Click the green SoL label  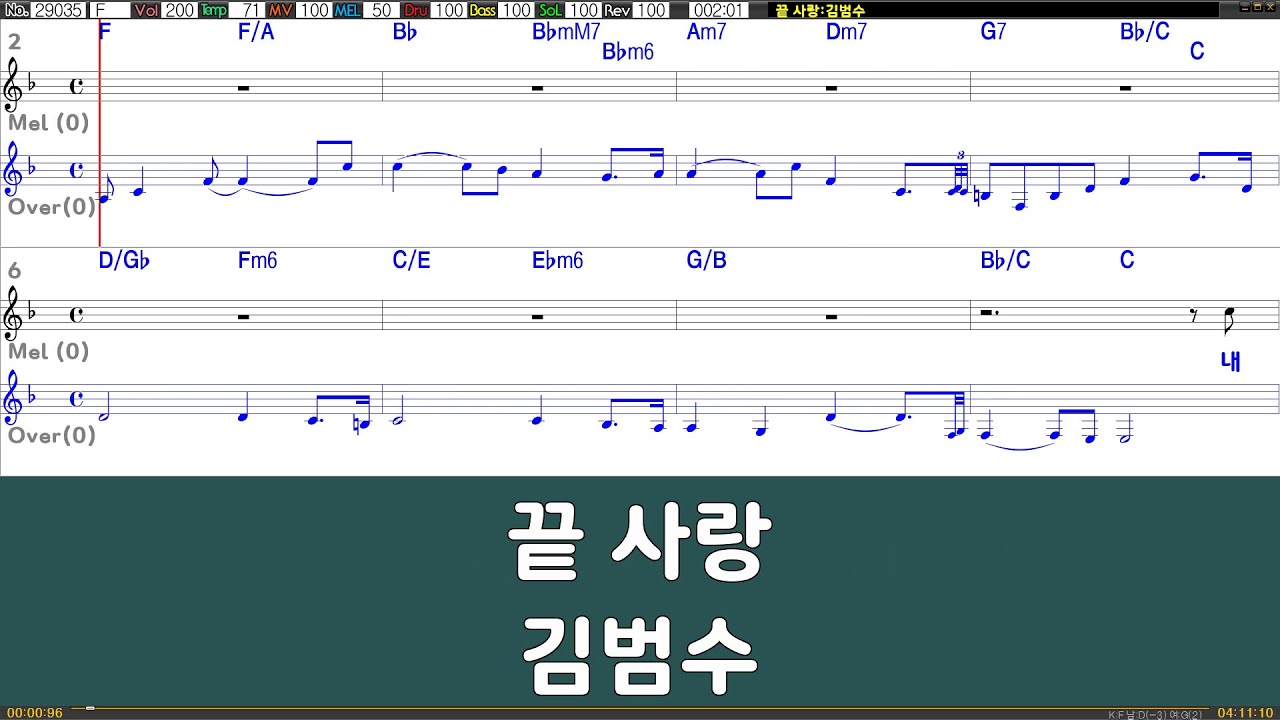[550, 10]
